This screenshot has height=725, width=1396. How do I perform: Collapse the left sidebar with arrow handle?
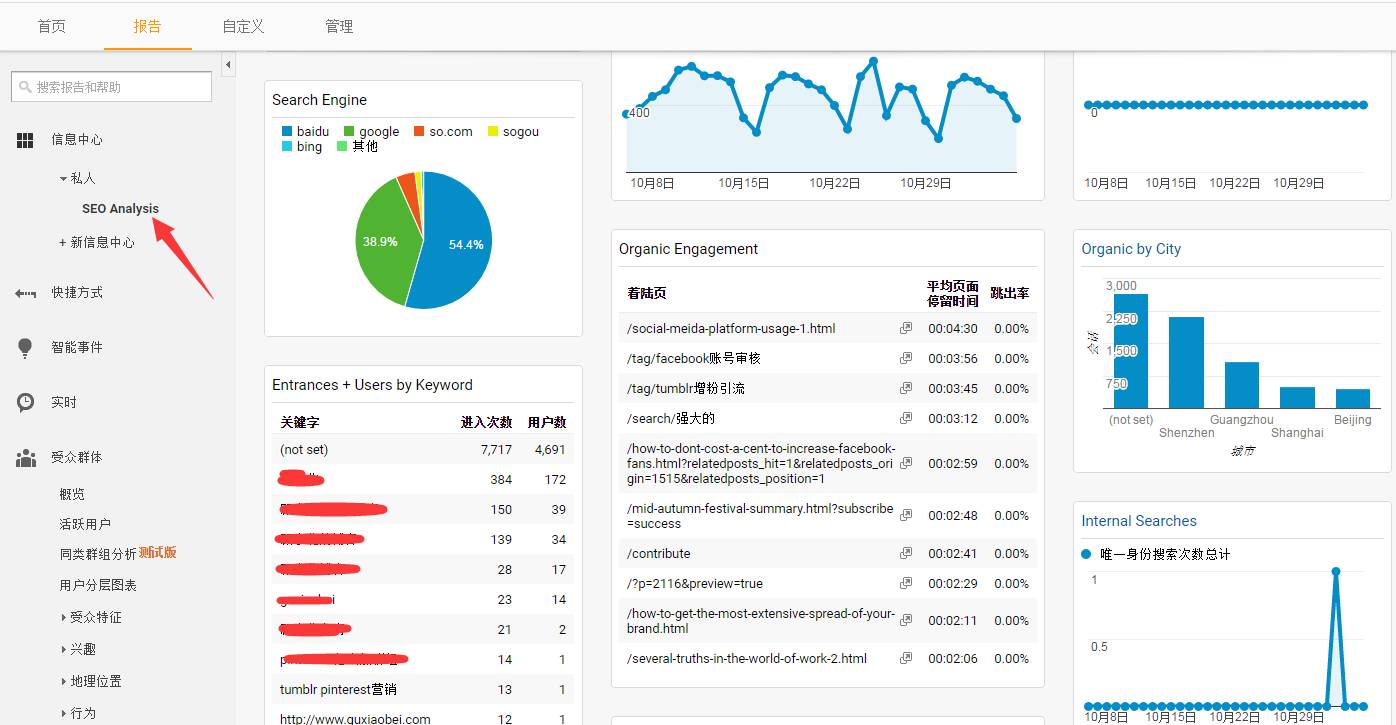(228, 65)
